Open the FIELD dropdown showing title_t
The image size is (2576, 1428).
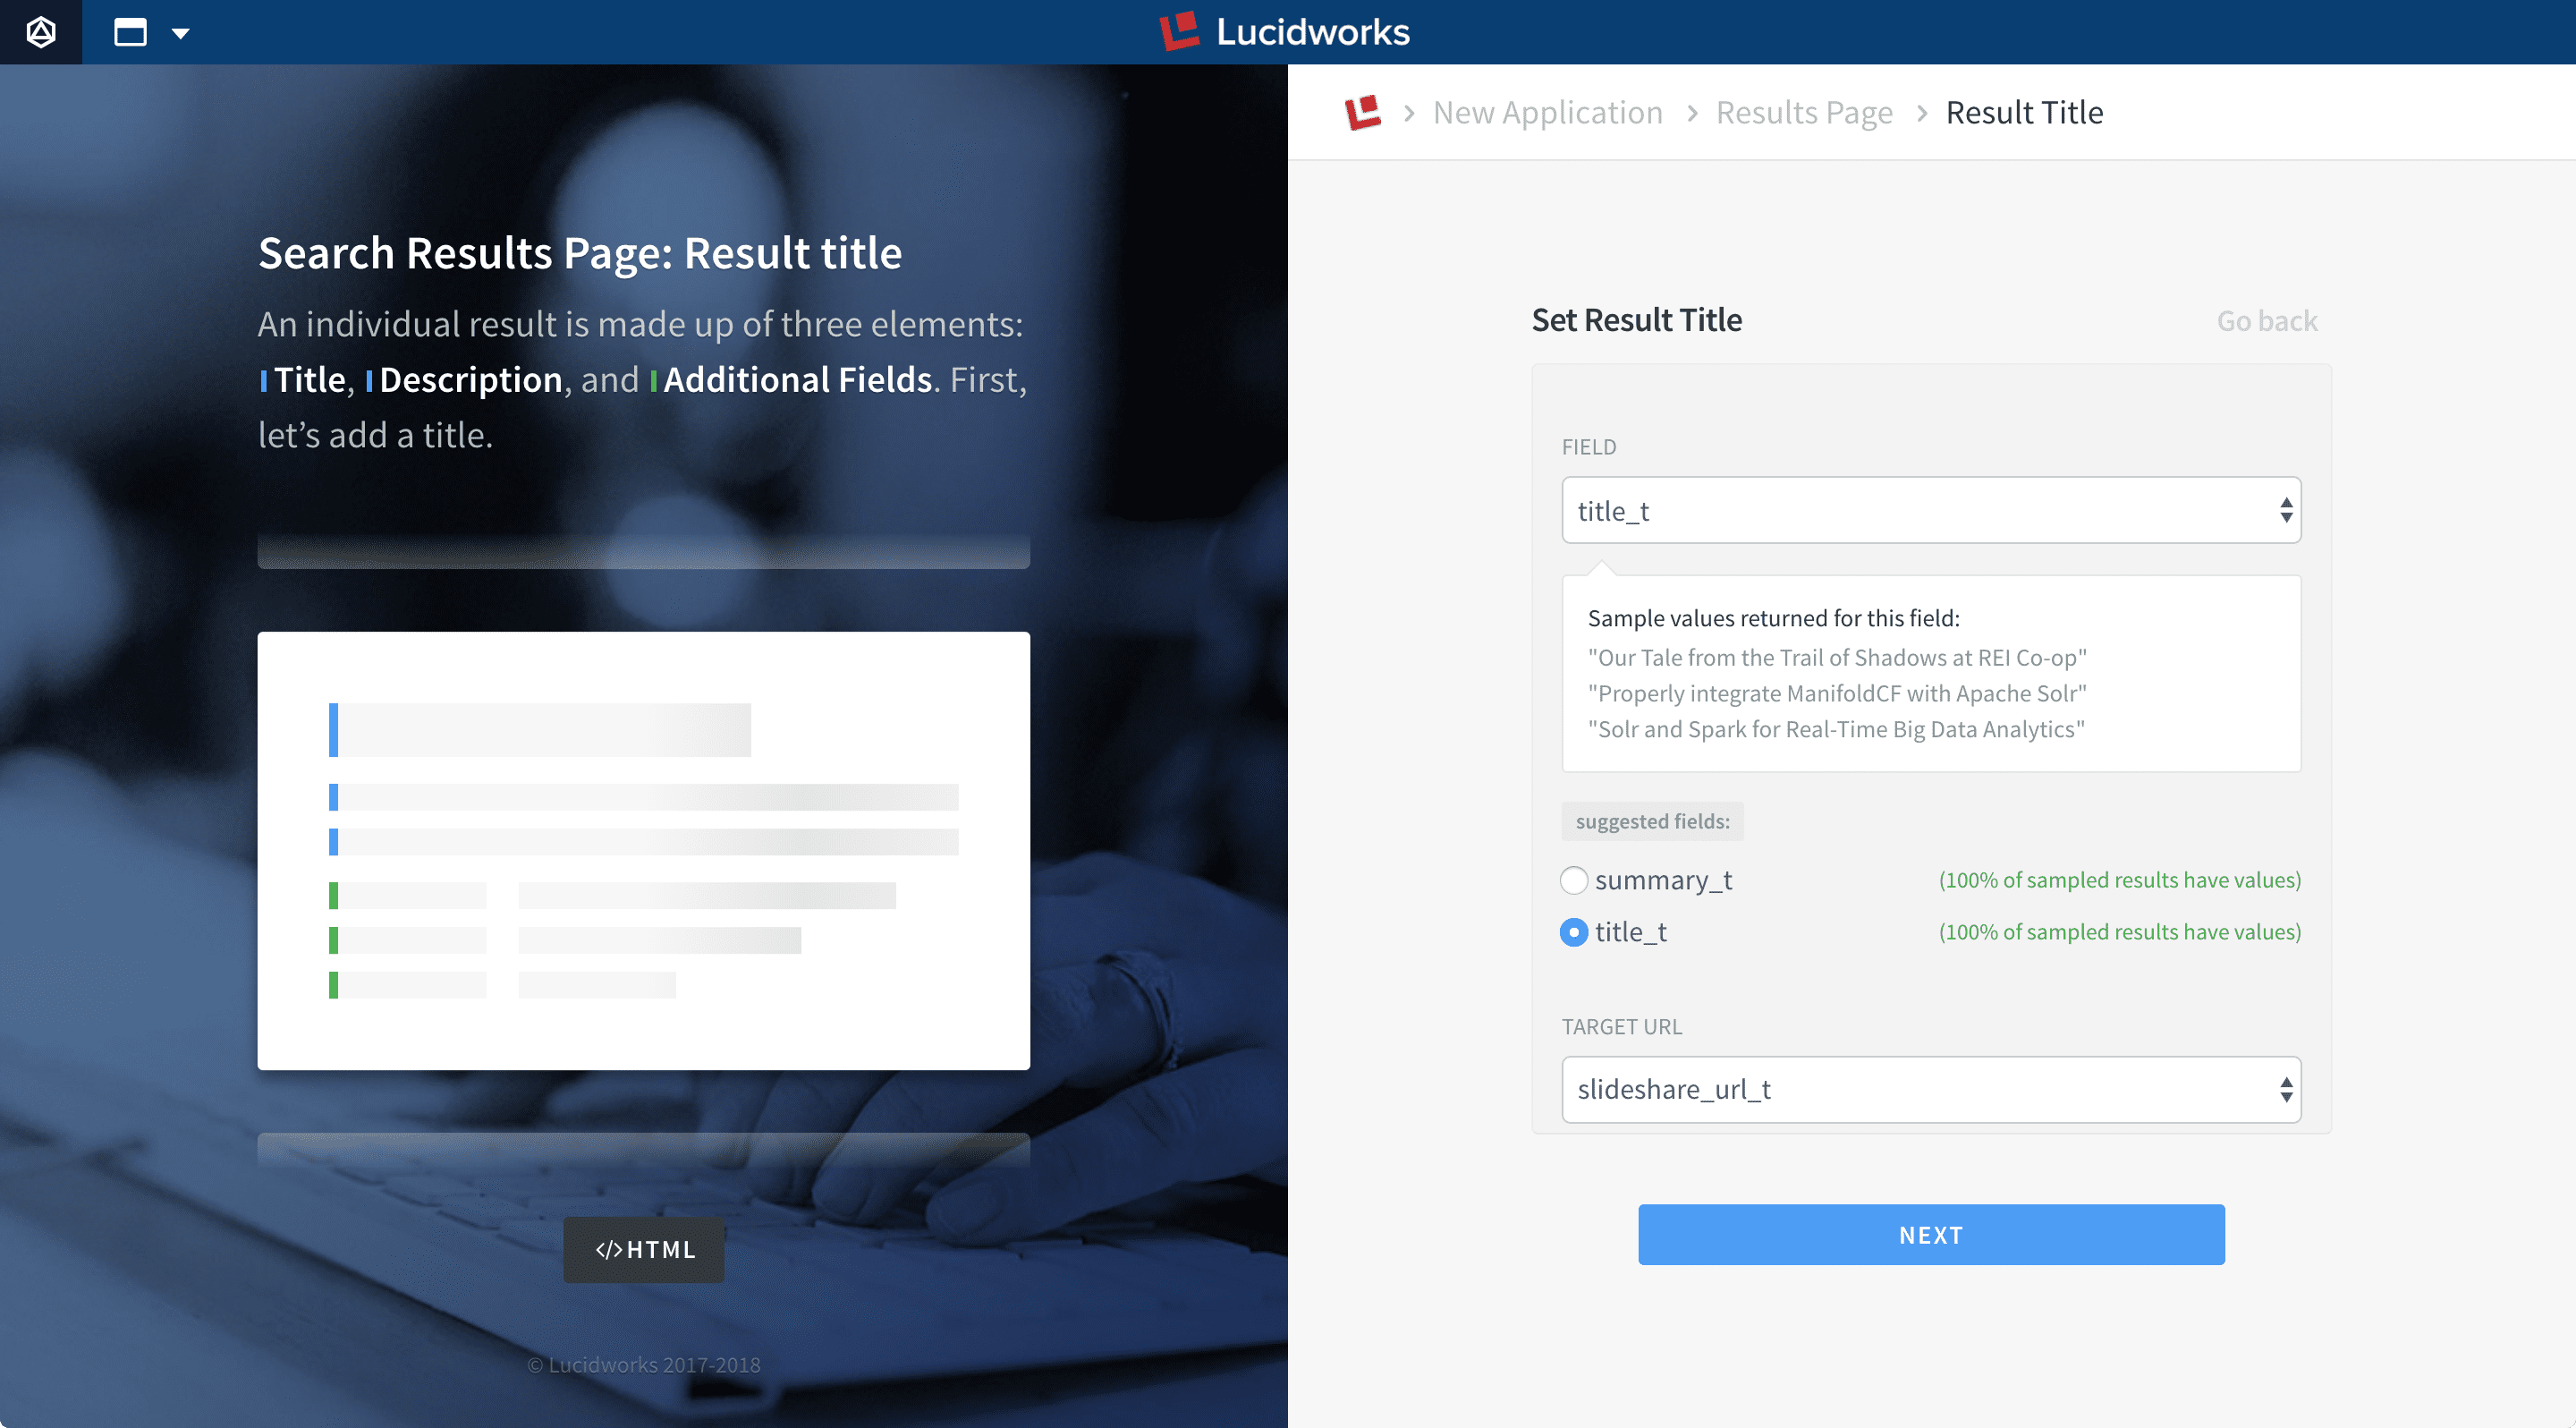[1931, 510]
